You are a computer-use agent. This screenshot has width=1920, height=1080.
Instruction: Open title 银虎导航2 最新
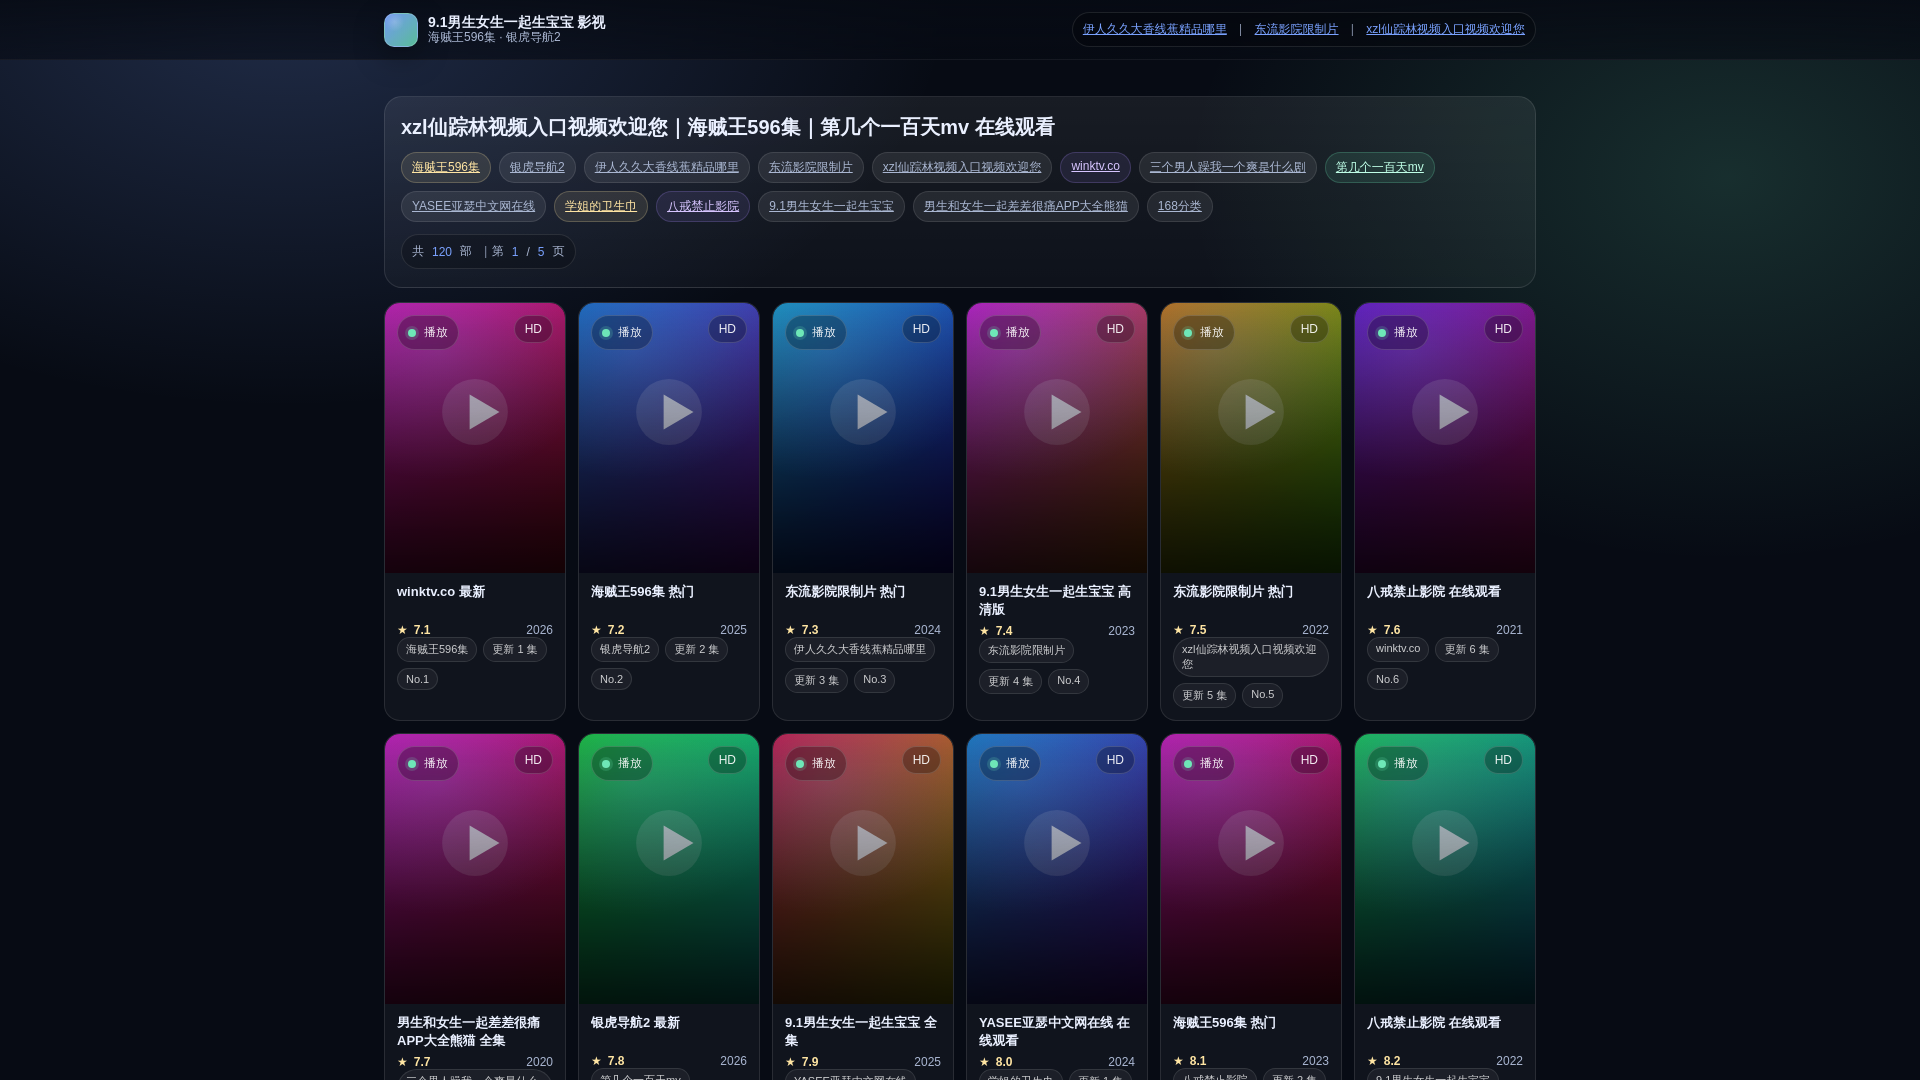click(x=635, y=1023)
